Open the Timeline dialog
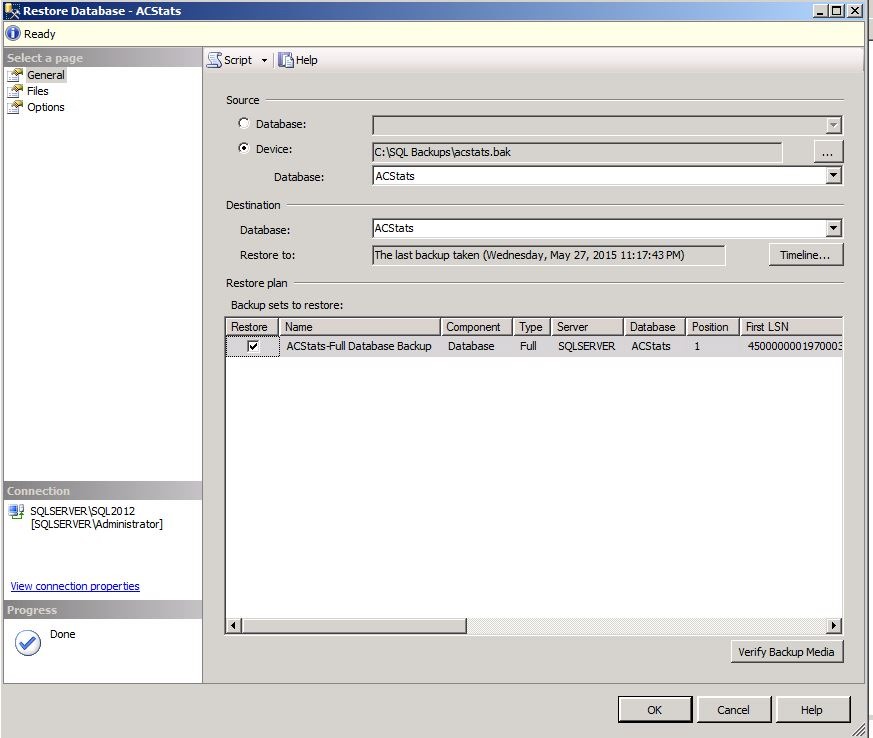This screenshot has height=738, width=873. coord(805,255)
